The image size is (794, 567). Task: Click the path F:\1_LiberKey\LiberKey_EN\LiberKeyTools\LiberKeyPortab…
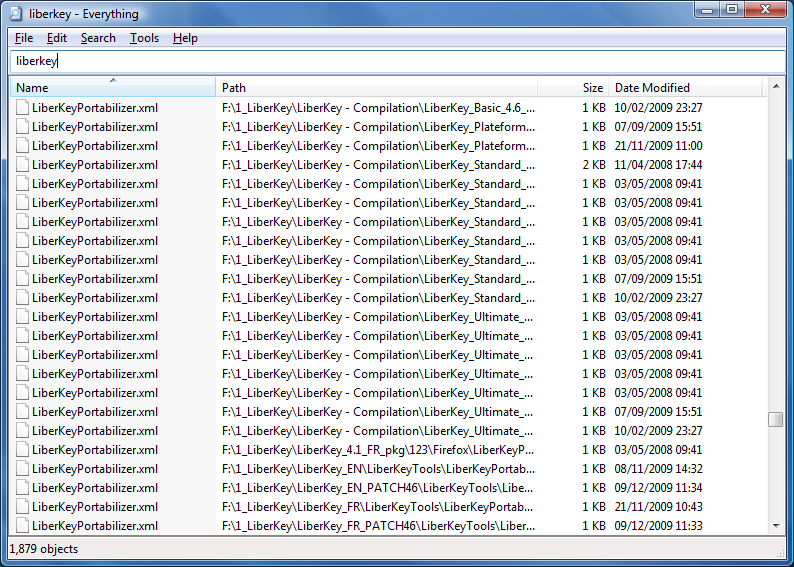click(x=378, y=469)
